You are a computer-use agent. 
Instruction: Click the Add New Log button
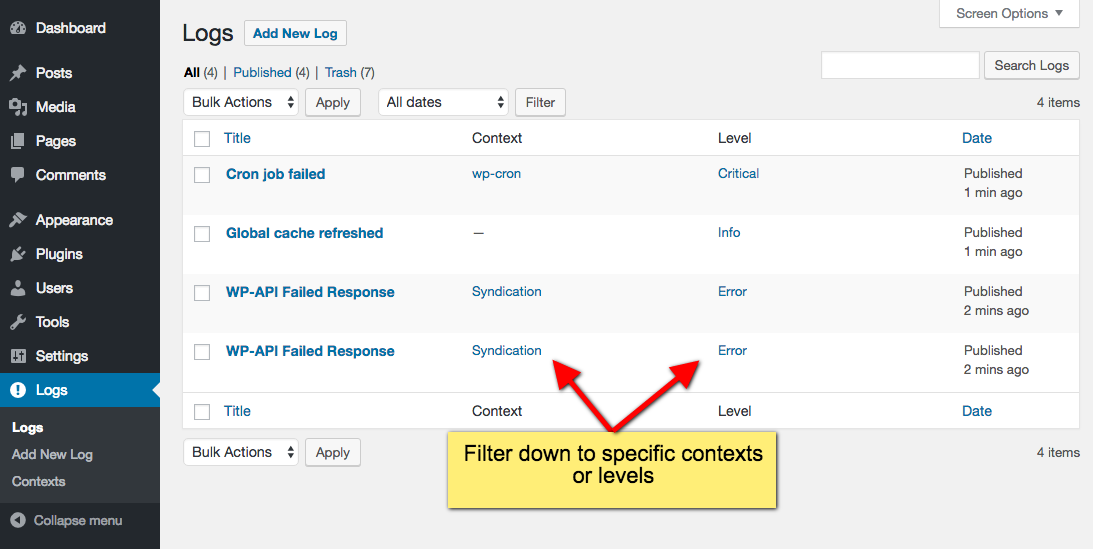click(295, 33)
